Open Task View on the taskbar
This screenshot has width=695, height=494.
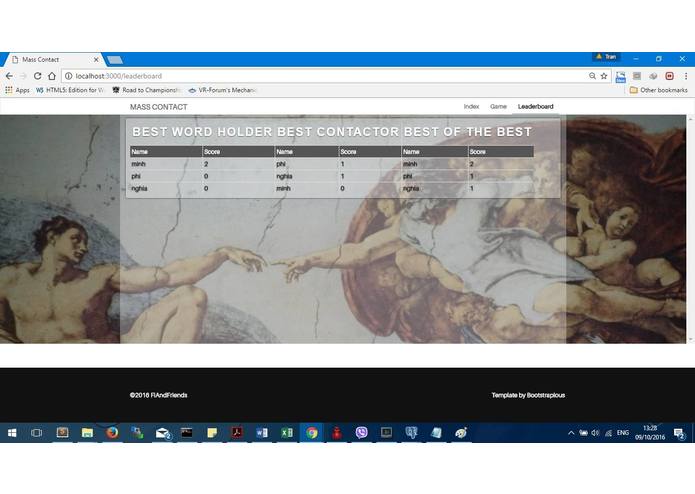36,432
